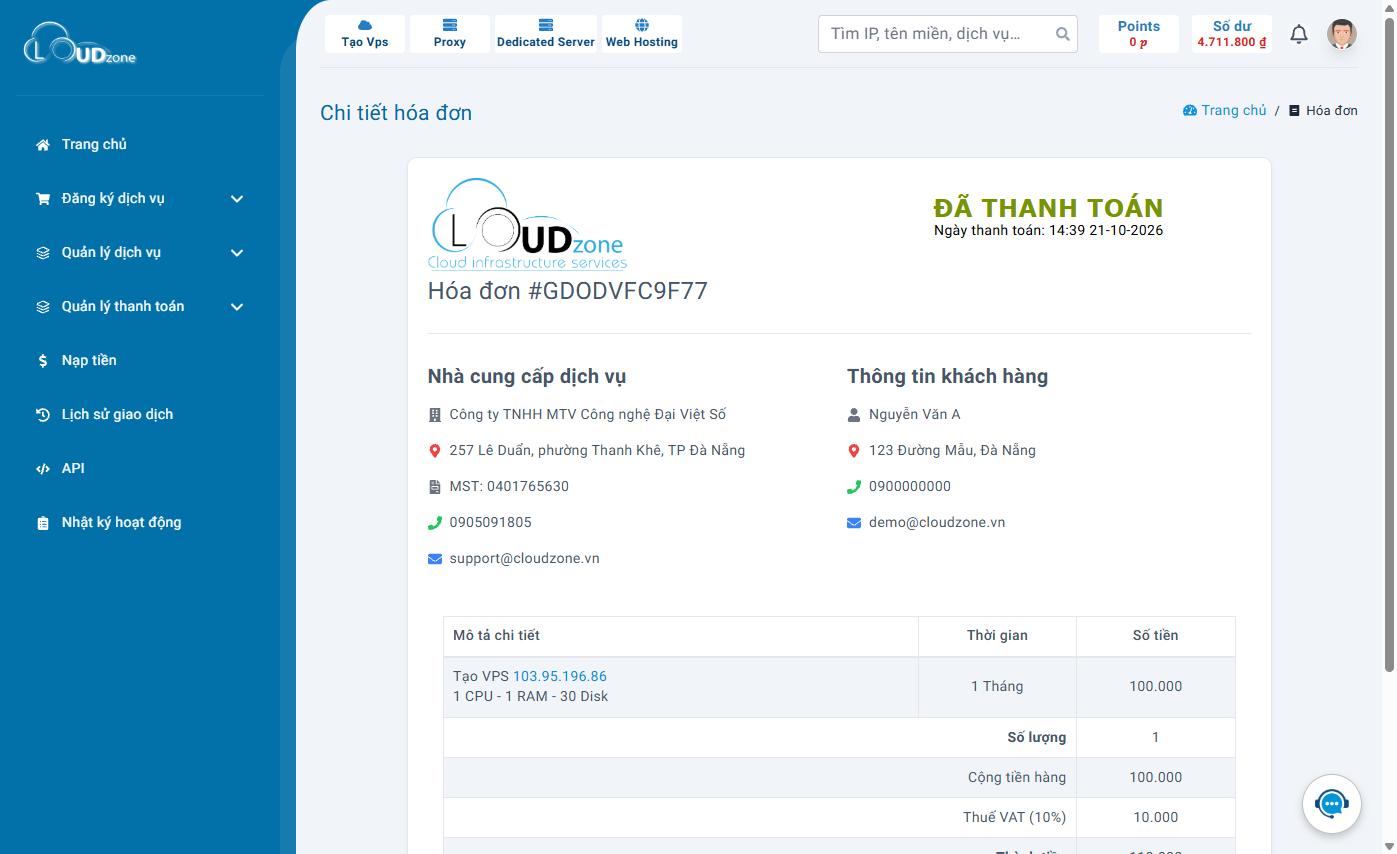
Task: Click the search magnifier icon
Action: tap(1062, 34)
